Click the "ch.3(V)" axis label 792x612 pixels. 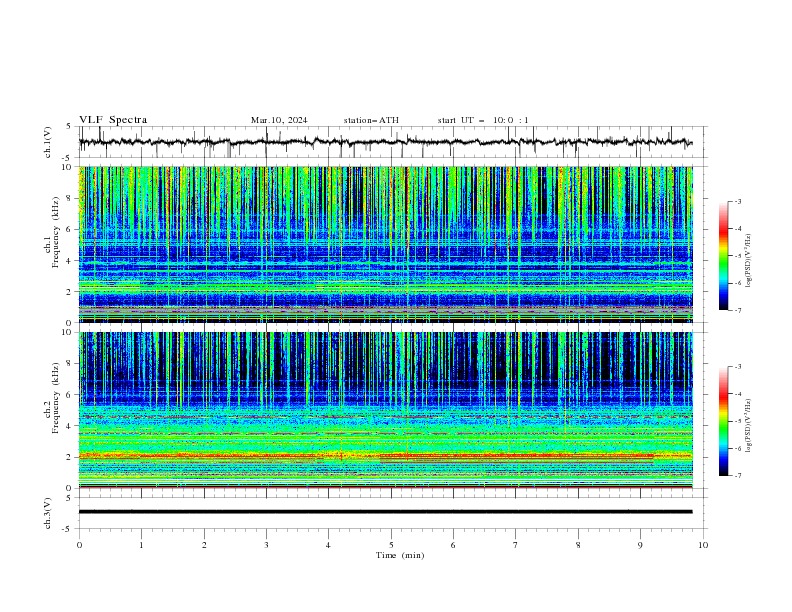(48, 513)
